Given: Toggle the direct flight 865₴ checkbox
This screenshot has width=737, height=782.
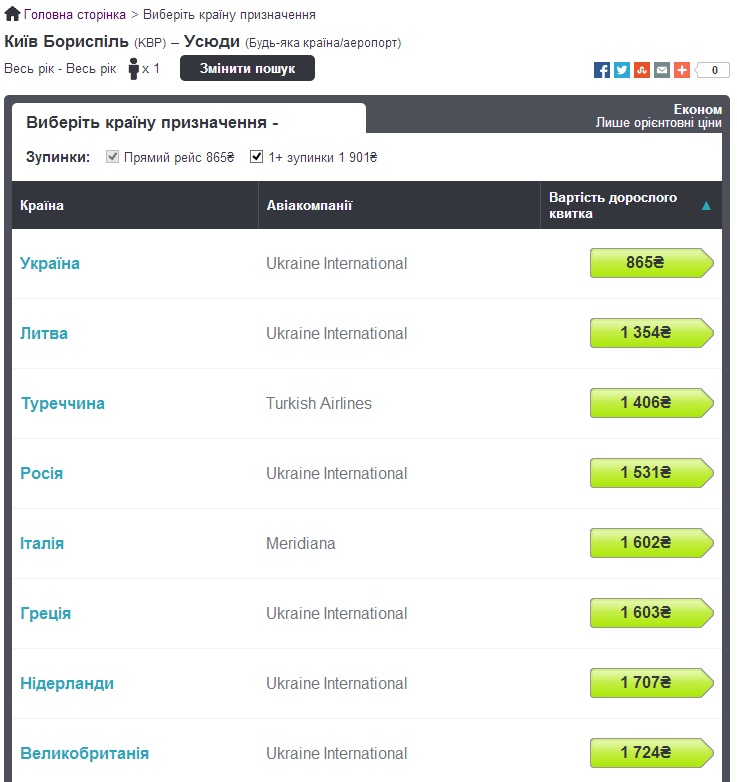Looking at the screenshot, I should tap(113, 157).
